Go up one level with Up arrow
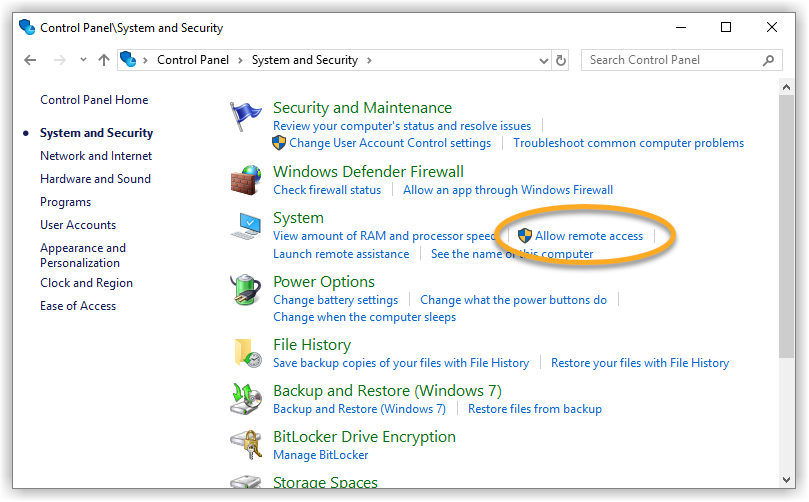Image resolution: width=809 pixels, height=502 pixels. (x=104, y=60)
